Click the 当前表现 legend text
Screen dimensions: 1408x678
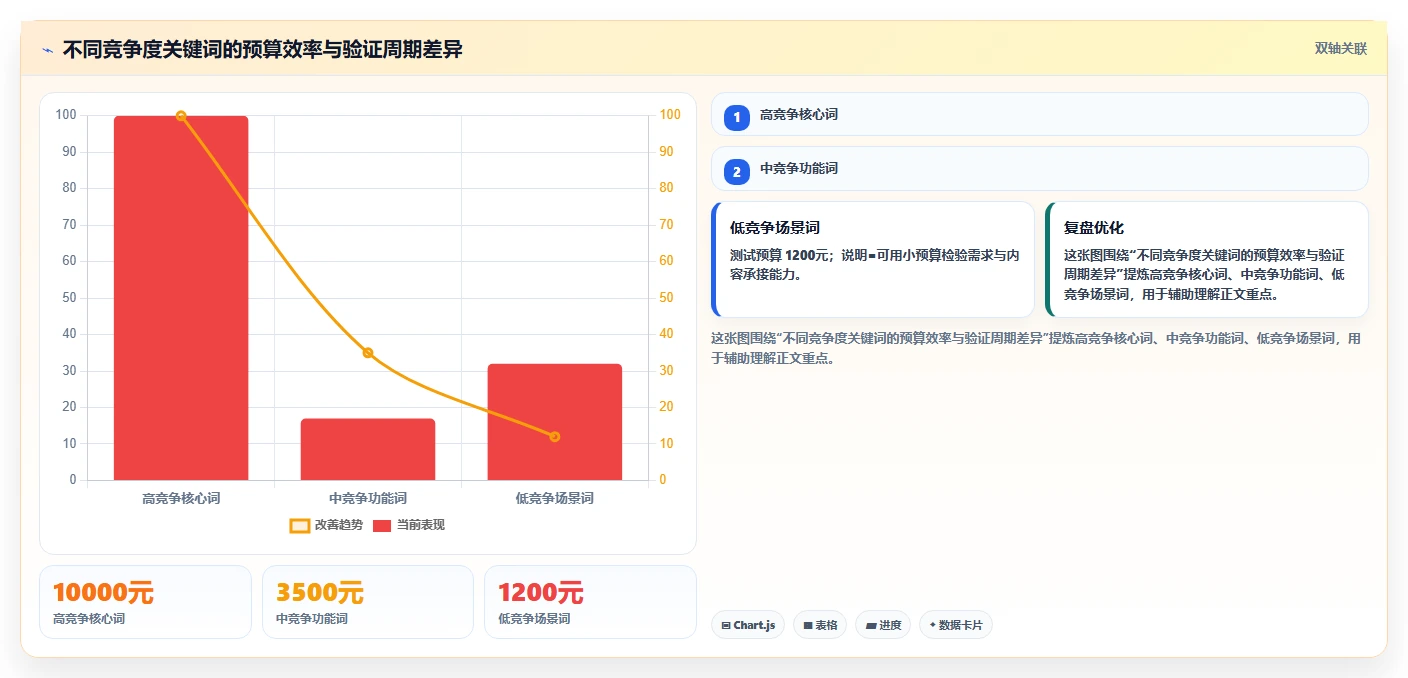click(421, 525)
